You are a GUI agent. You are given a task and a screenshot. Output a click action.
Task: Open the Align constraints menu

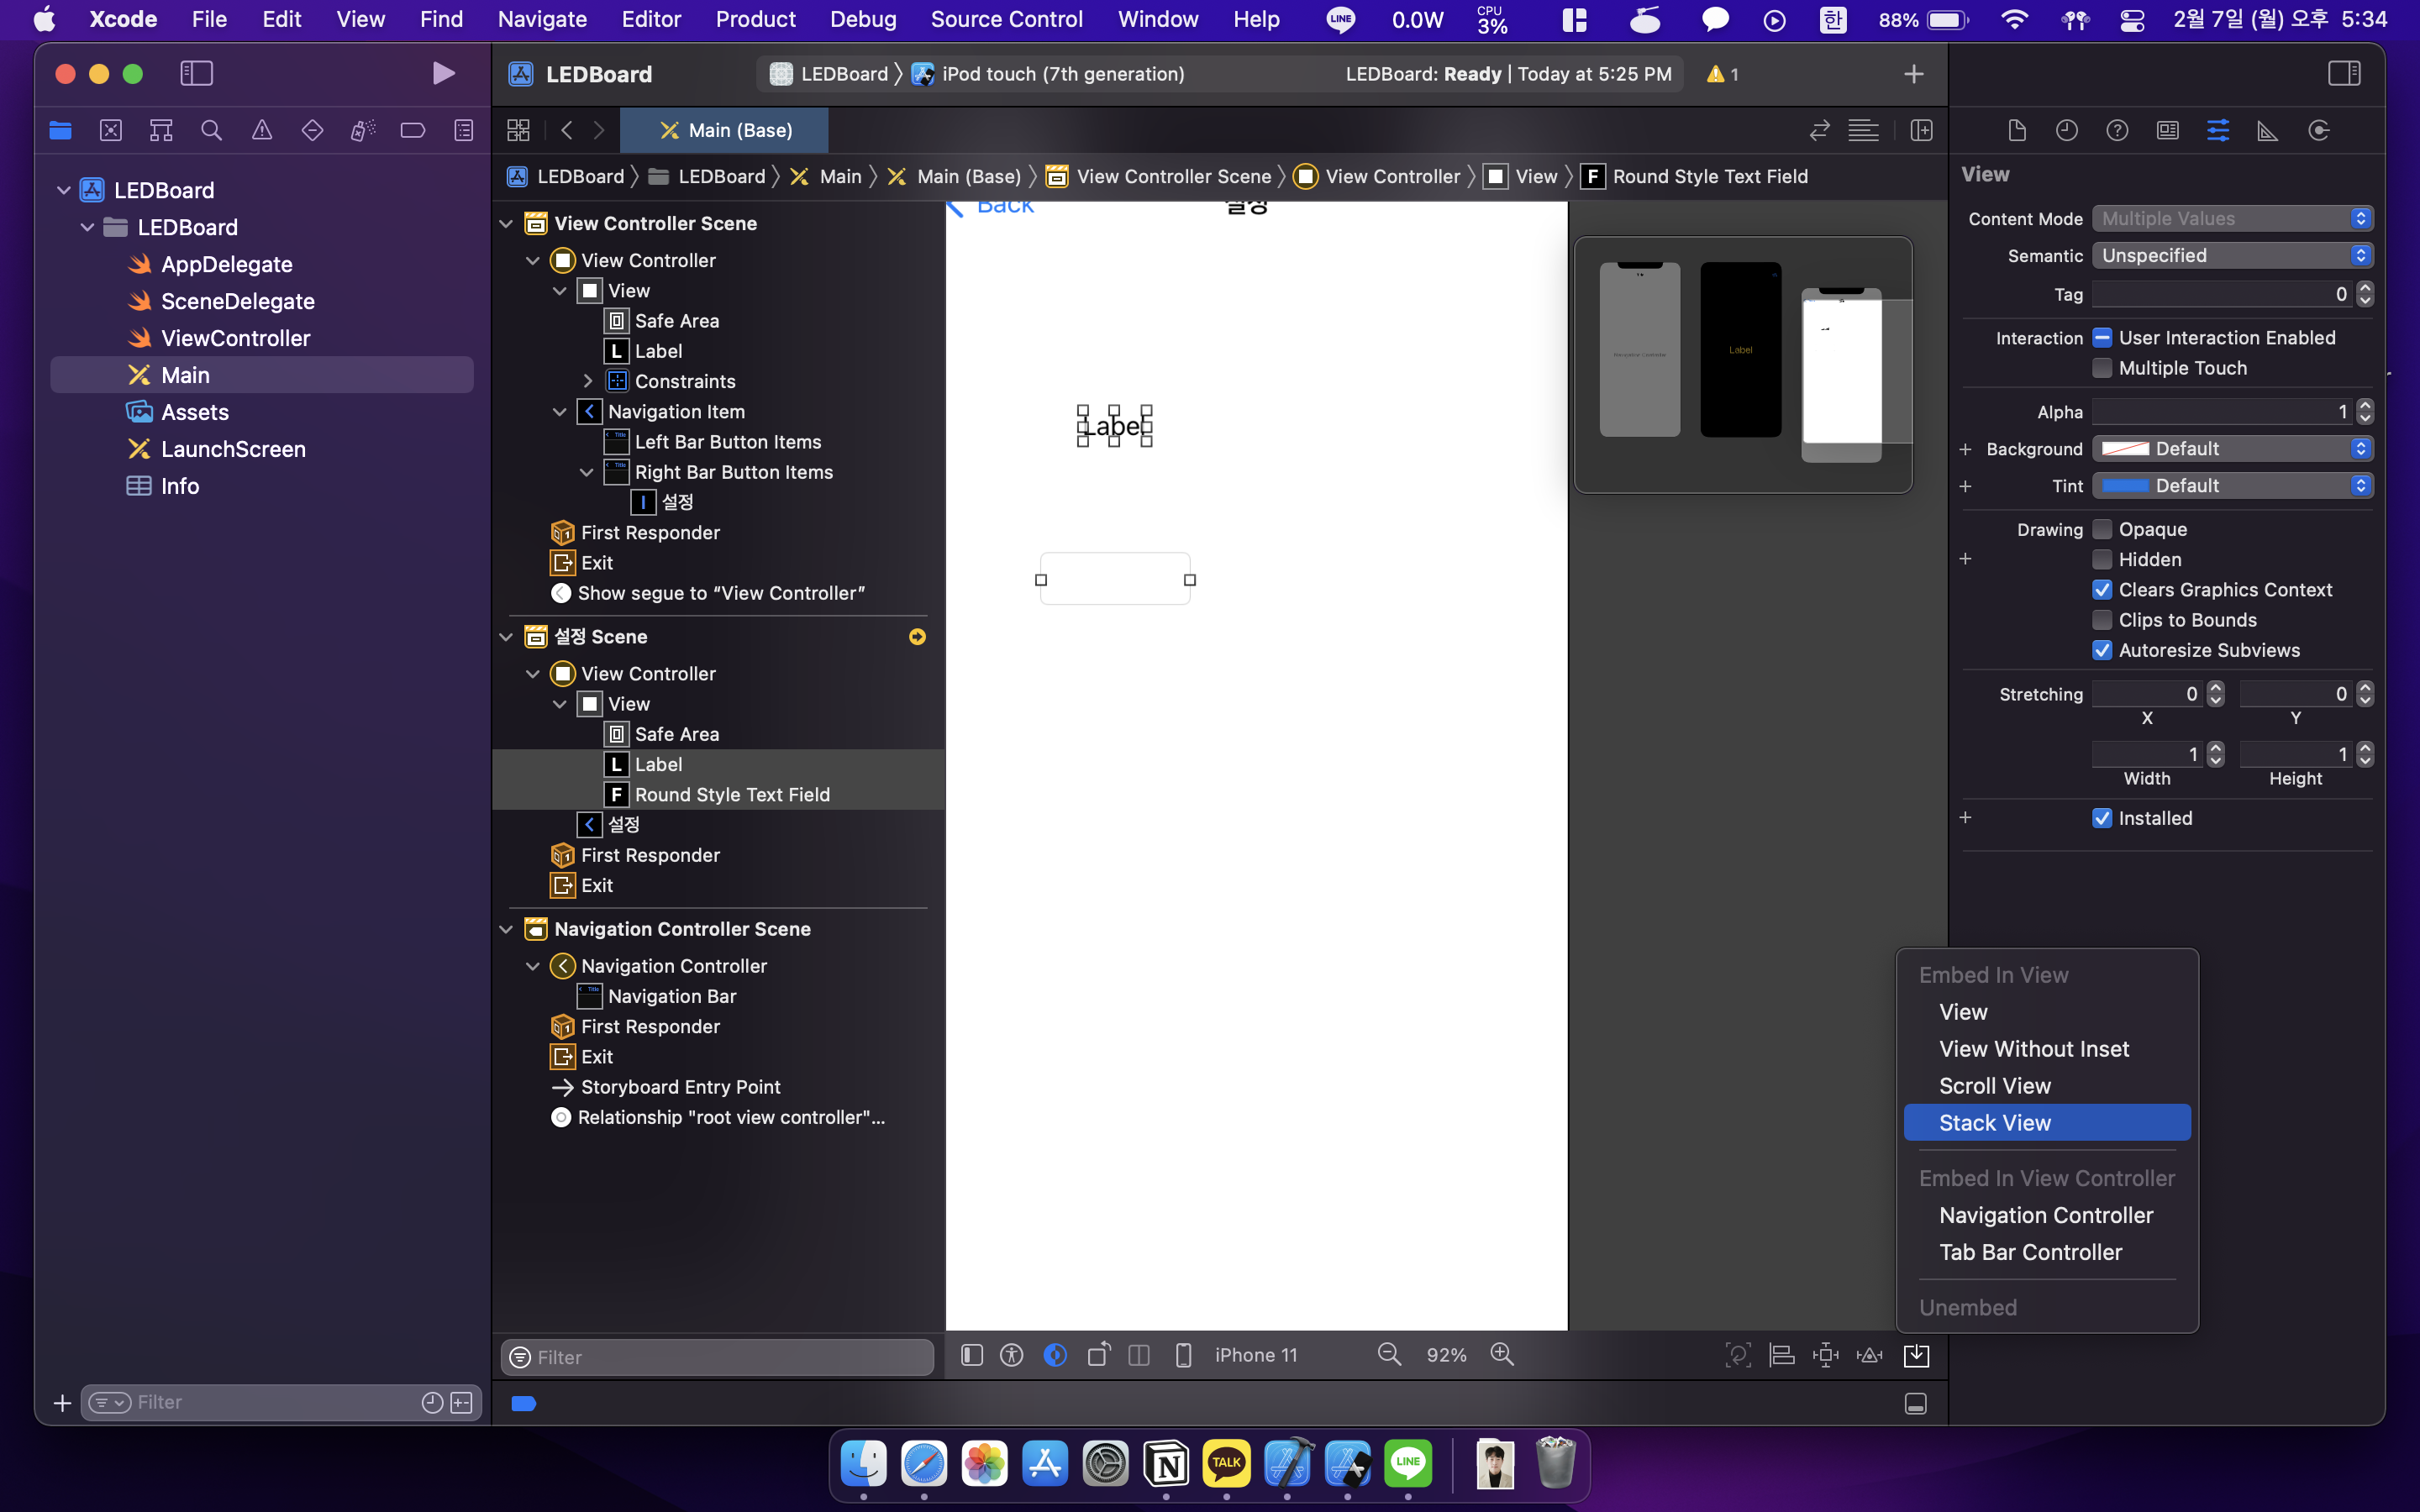coord(1782,1355)
